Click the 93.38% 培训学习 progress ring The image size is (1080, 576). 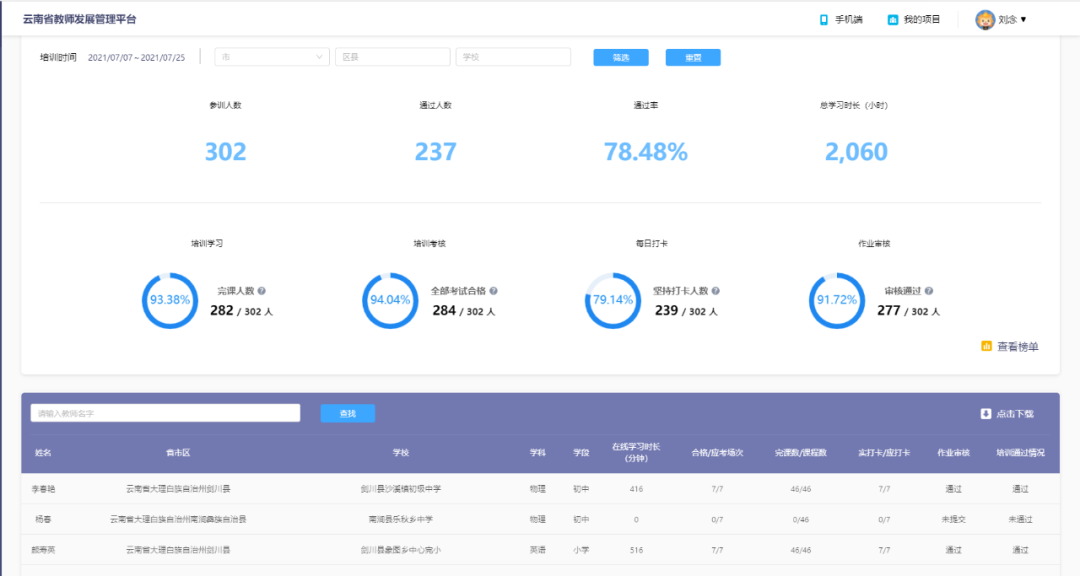[x=170, y=300]
